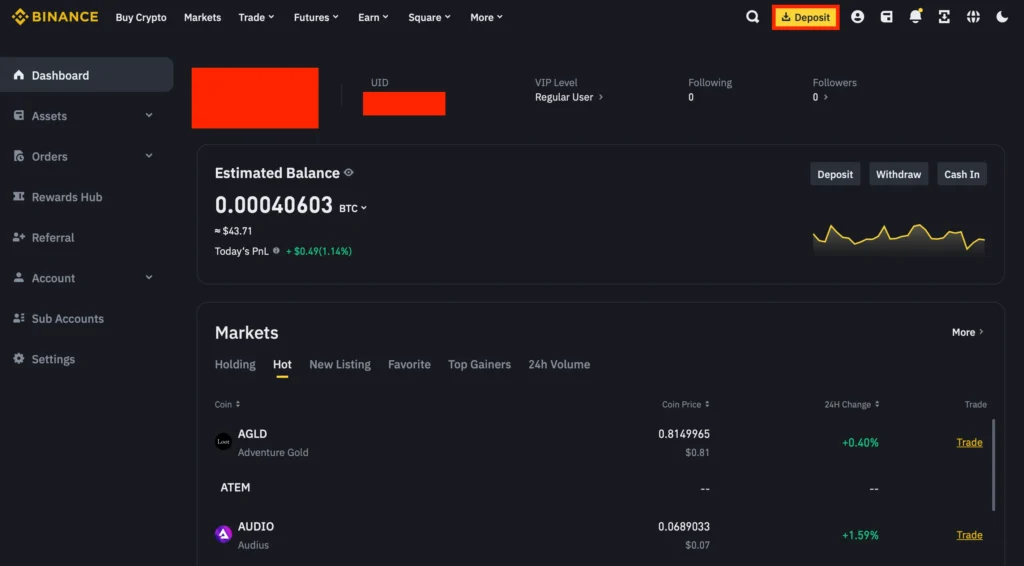Open the Square dropdown menu

[429, 18]
